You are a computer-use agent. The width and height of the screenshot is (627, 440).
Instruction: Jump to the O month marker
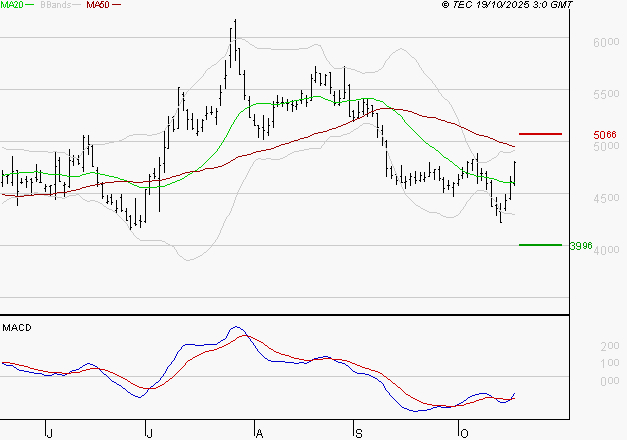462,432
